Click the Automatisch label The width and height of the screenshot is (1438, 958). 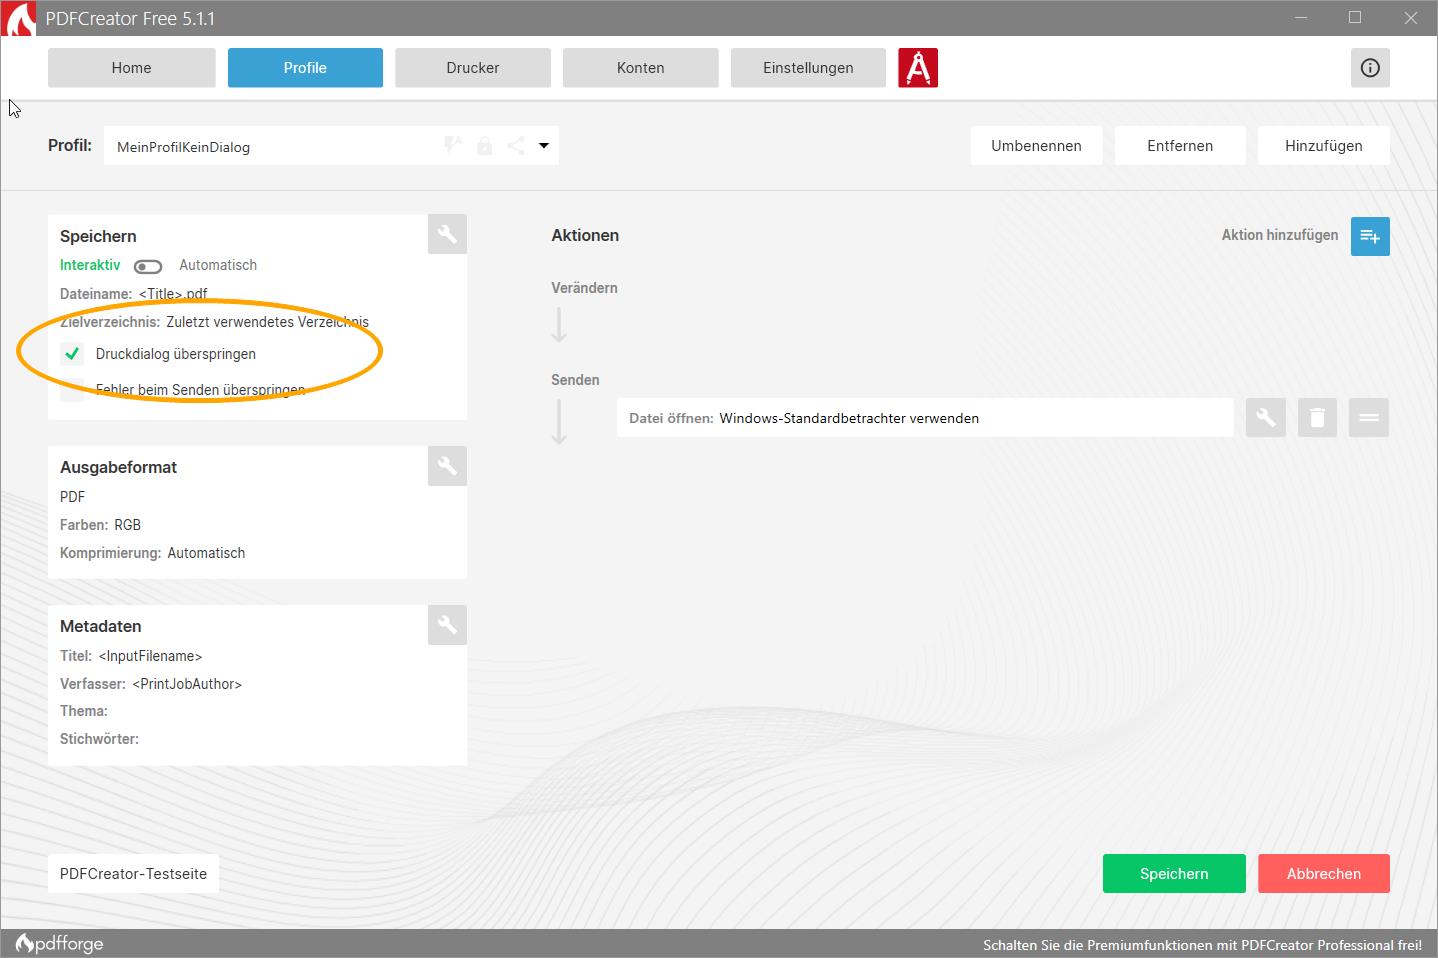[x=218, y=265]
